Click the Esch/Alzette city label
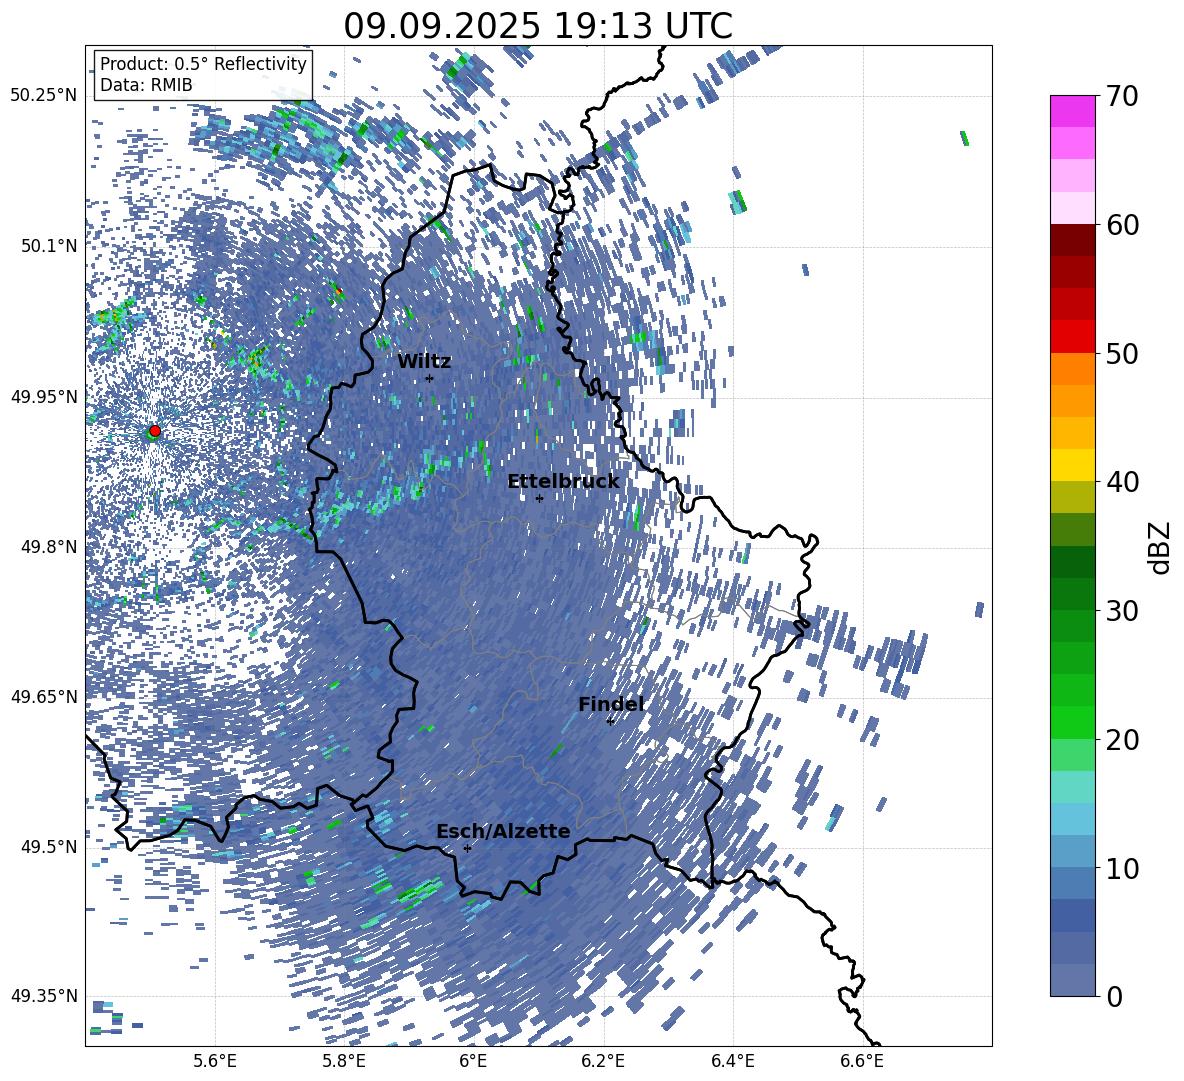This screenshot has height=1081, width=1184. [503, 832]
